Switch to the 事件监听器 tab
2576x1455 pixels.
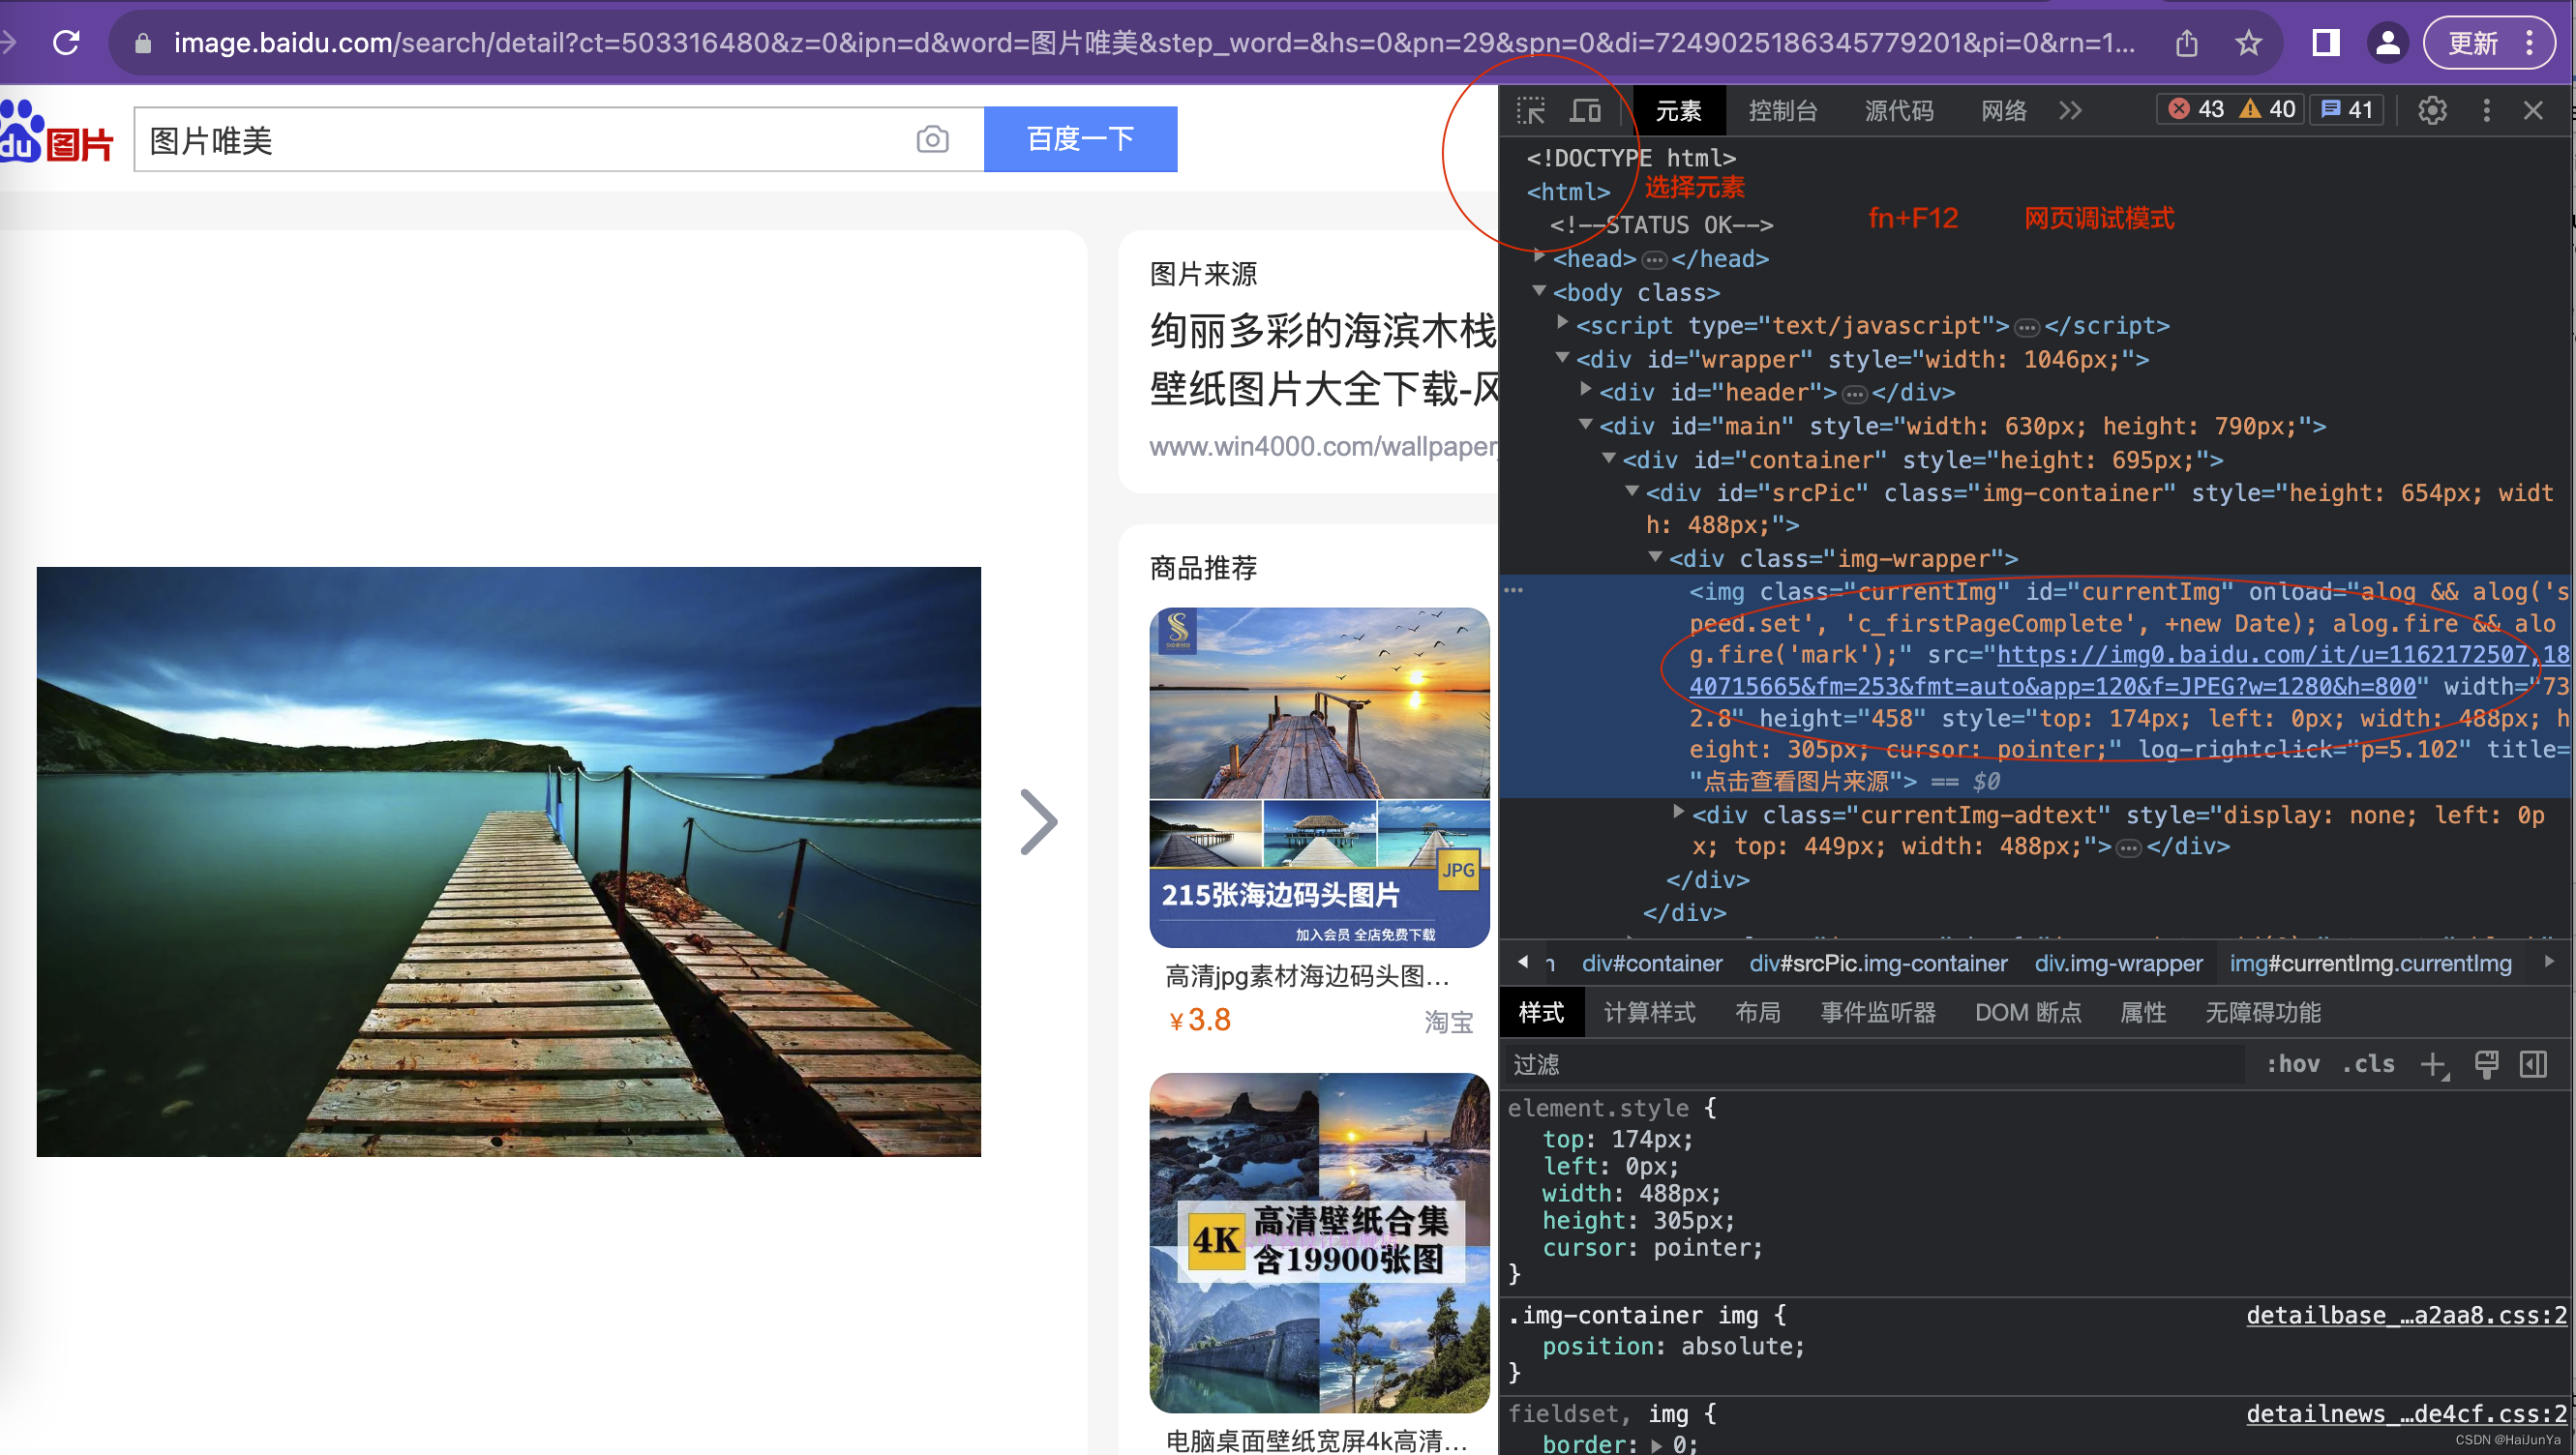pos(1877,1012)
